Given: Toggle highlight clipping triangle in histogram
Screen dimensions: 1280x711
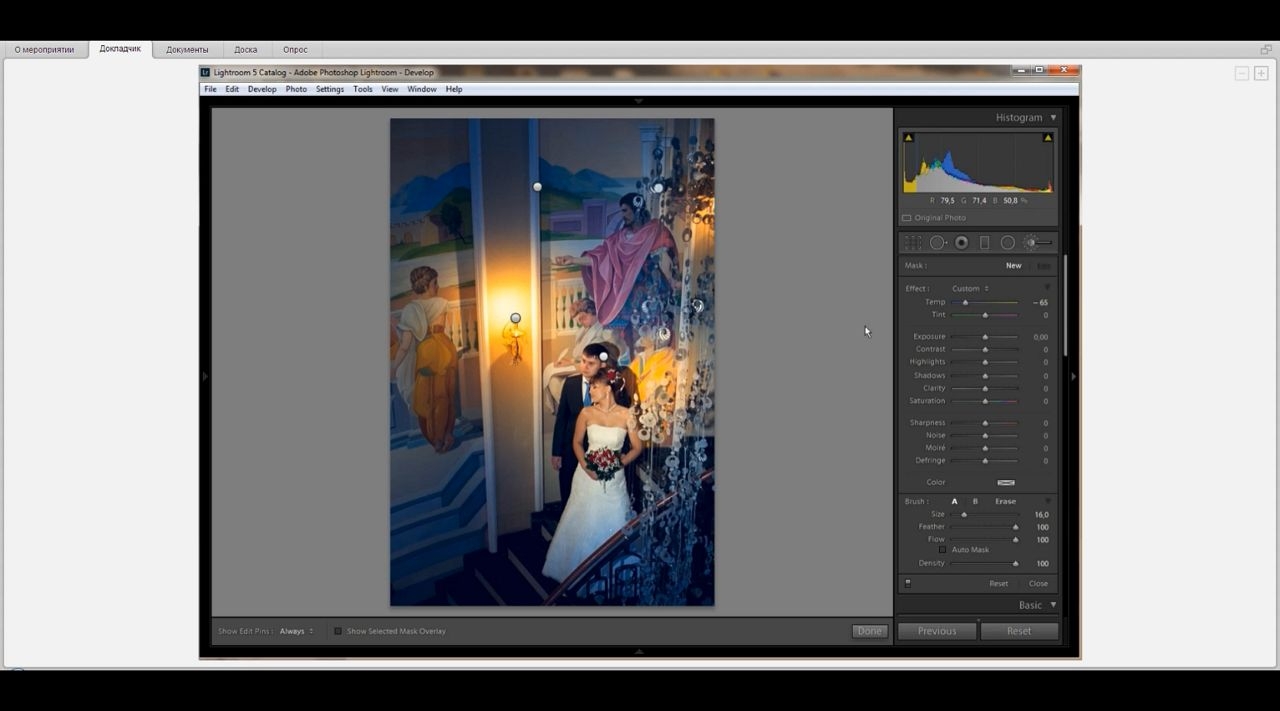Looking at the screenshot, I should [1048, 138].
